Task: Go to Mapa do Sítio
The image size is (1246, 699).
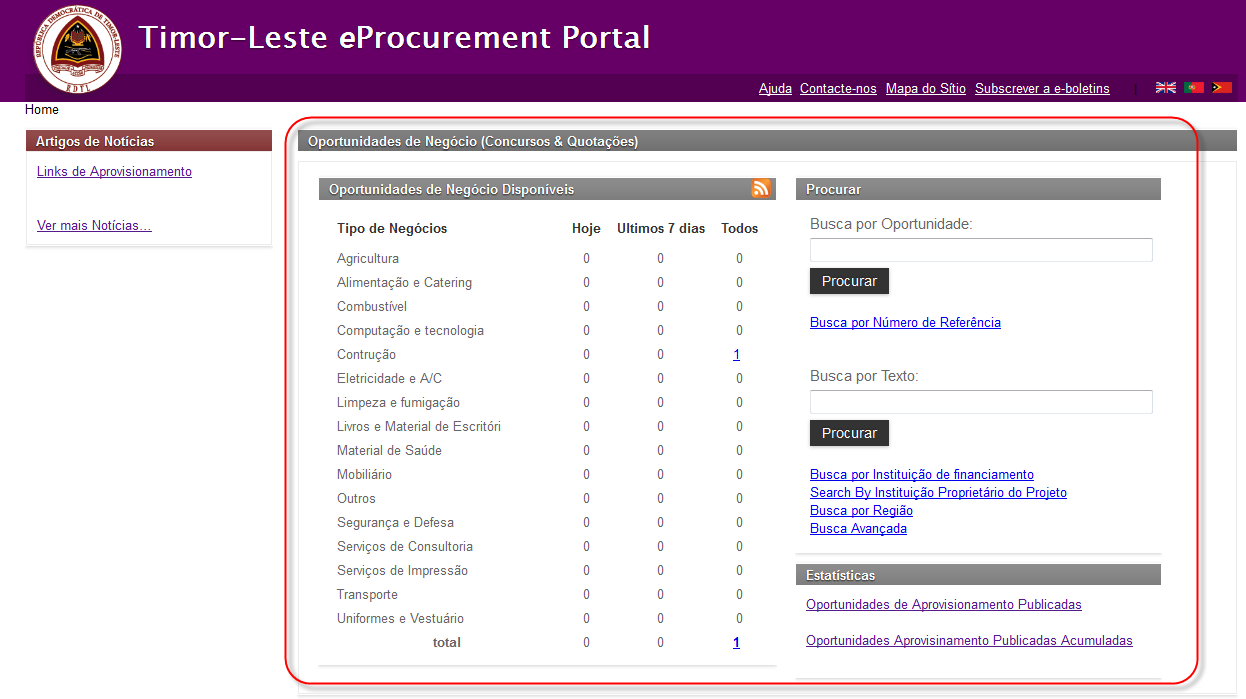Action: click(925, 88)
